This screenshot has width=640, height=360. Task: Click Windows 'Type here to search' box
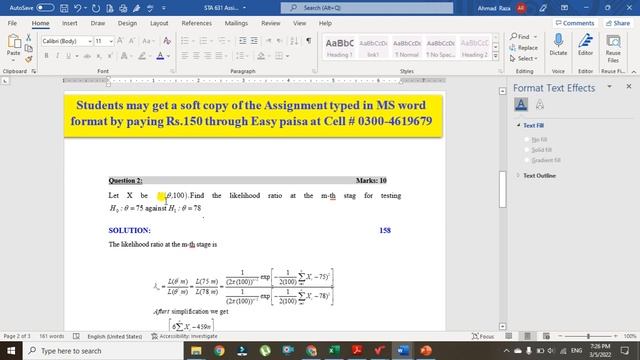point(103,351)
